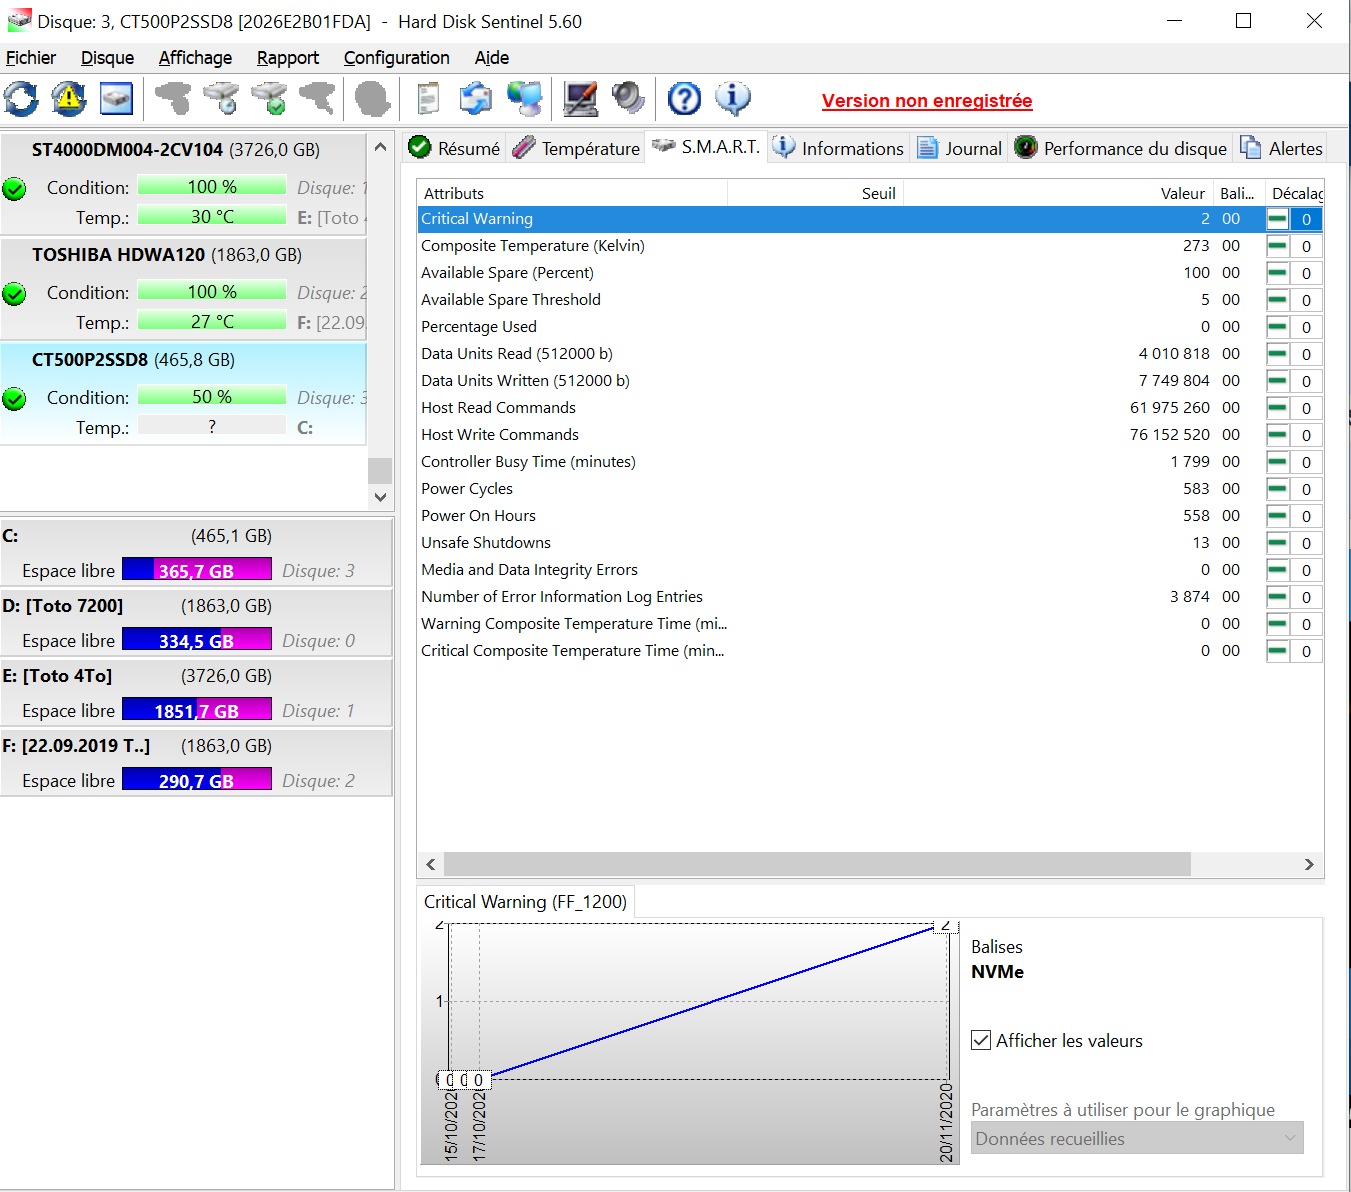The height and width of the screenshot is (1192, 1351).
Task: Click the send report envelope icon
Action: pyautogui.click(x=476, y=99)
